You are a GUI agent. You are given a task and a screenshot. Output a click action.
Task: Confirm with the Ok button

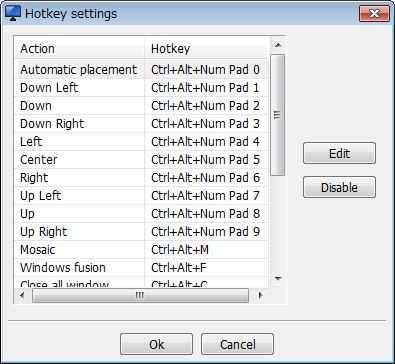pyautogui.click(x=156, y=344)
